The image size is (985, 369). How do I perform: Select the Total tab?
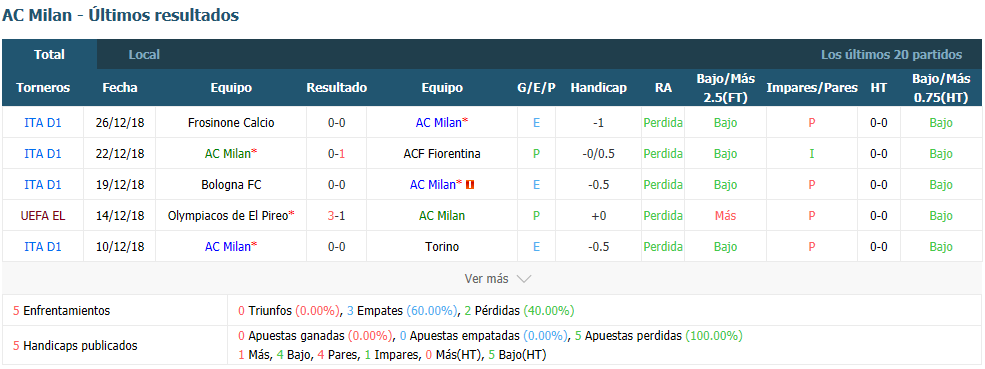click(50, 55)
